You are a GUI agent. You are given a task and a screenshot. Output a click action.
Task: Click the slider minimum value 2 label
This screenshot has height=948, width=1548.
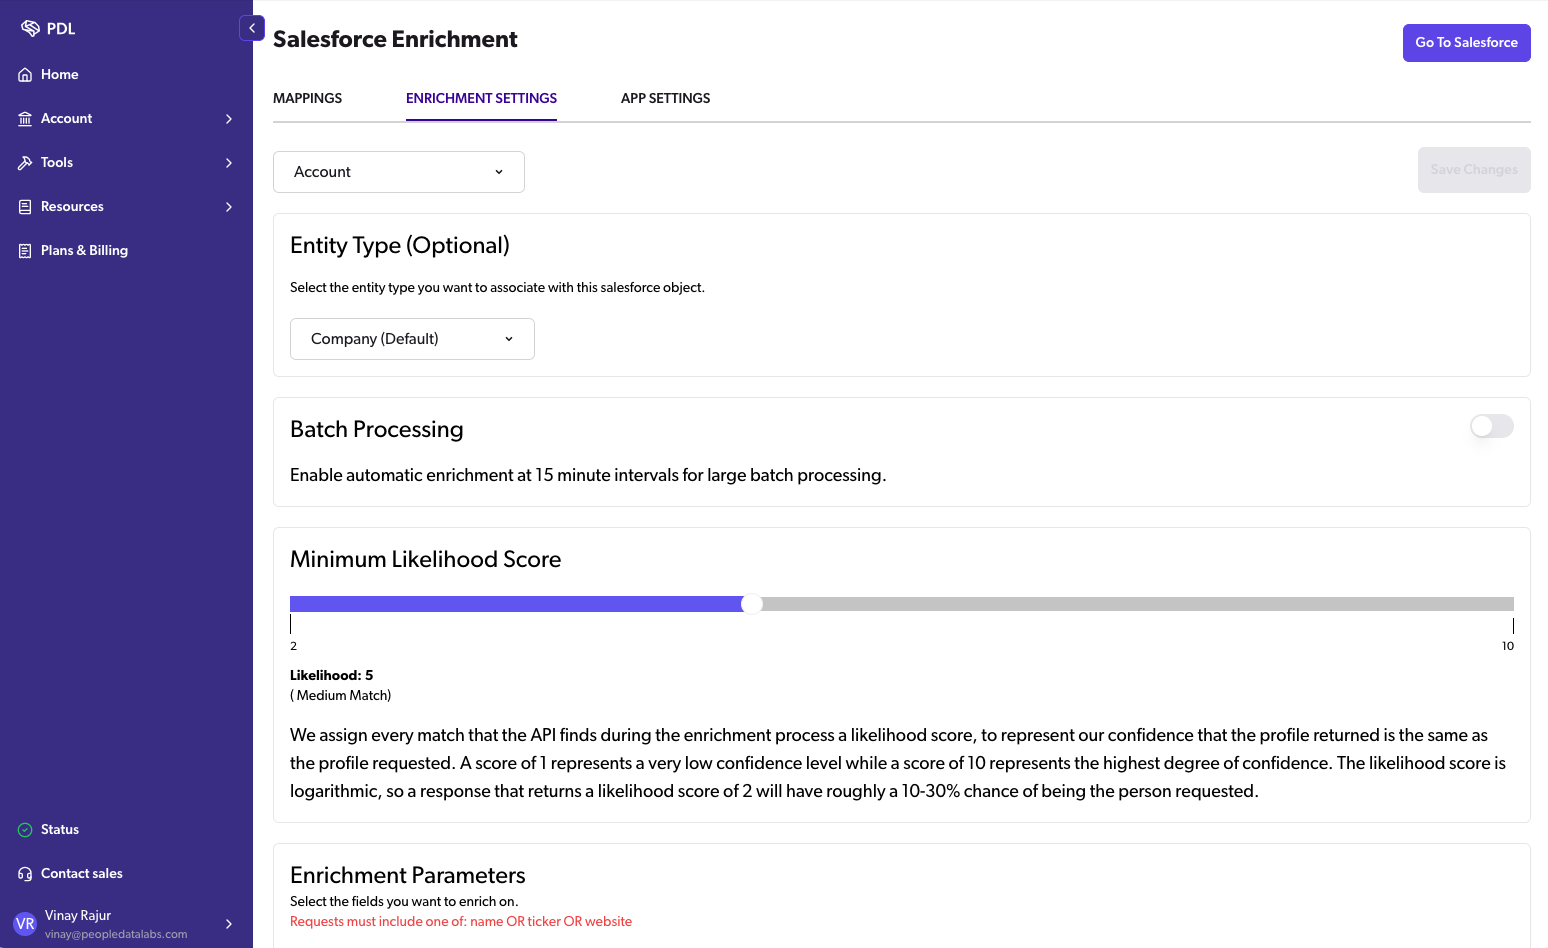click(x=293, y=646)
